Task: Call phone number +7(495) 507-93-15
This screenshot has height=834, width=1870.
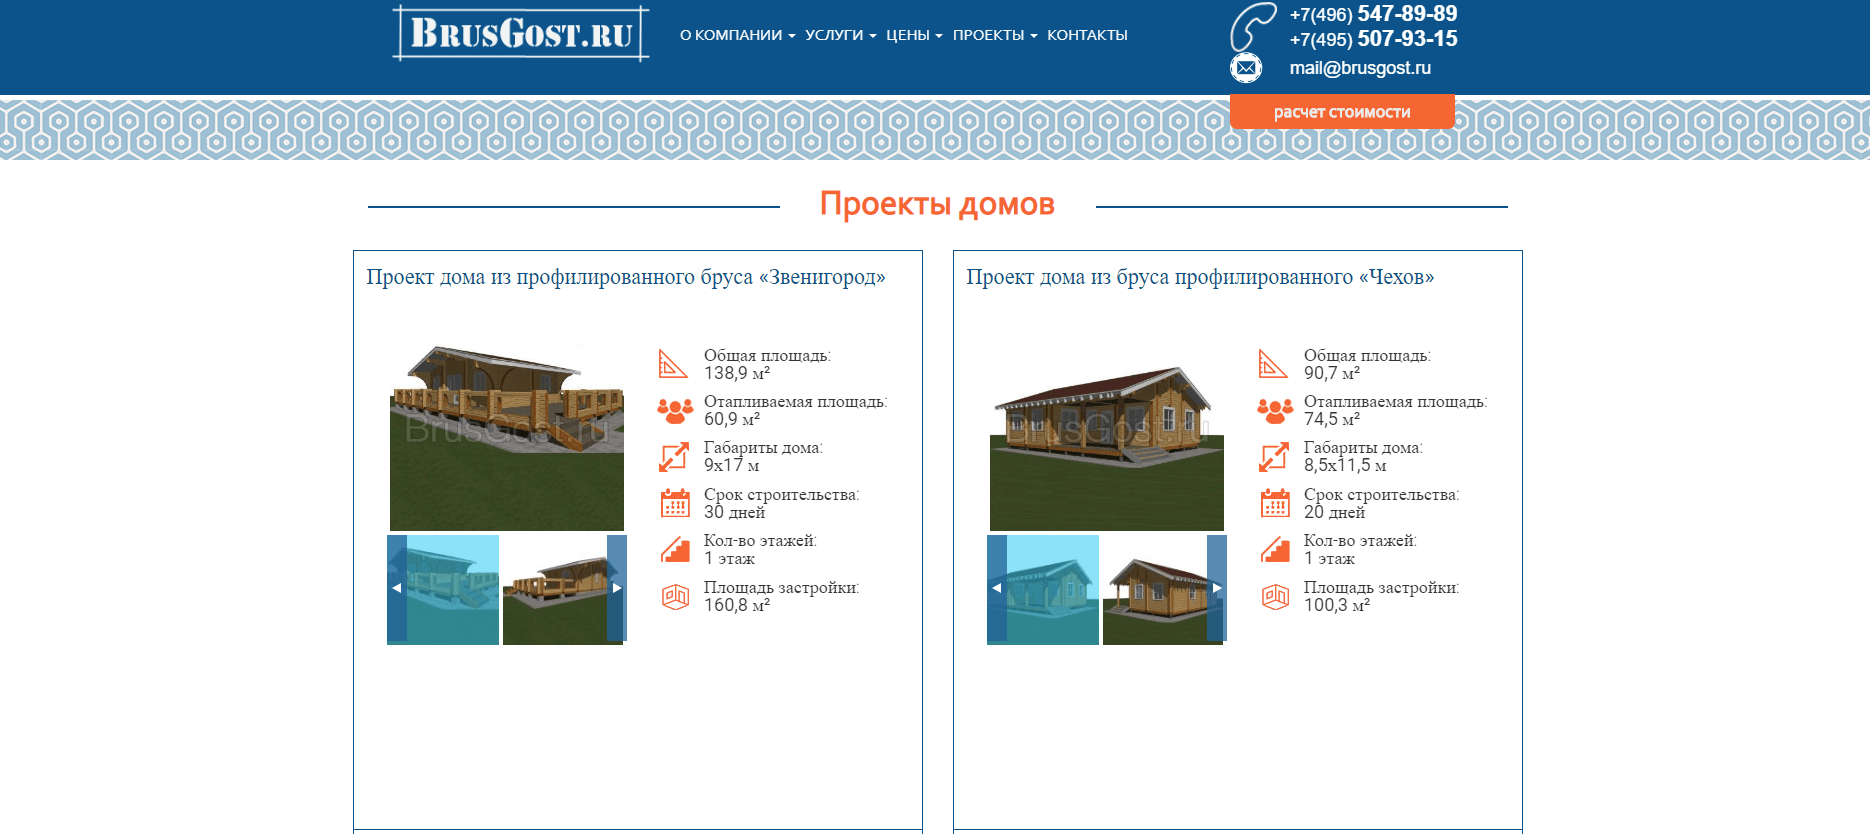Action: click(x=1373, y=39)
